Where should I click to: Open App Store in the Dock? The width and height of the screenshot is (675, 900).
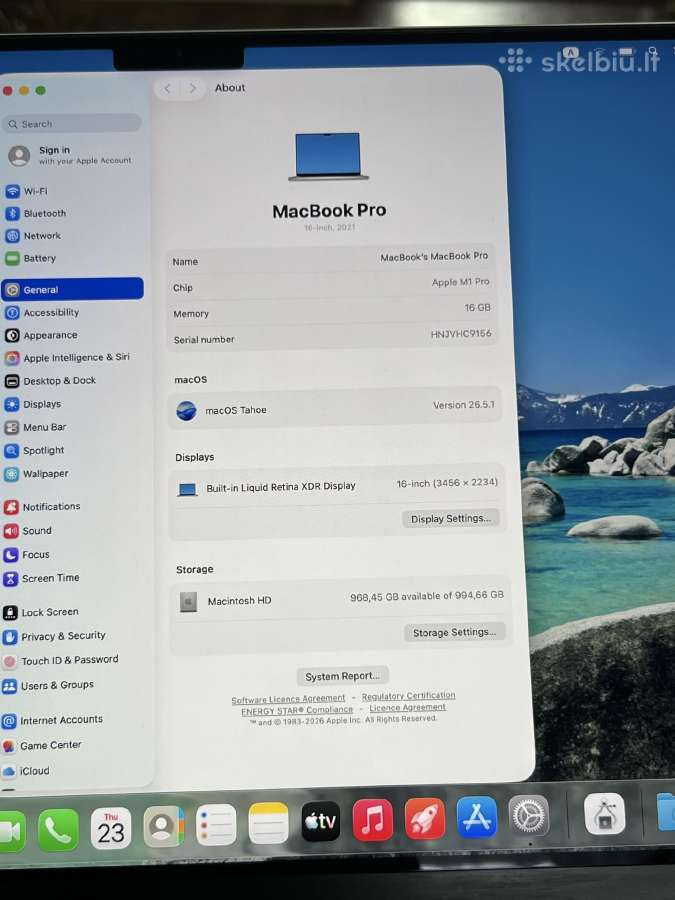[476, 816]
